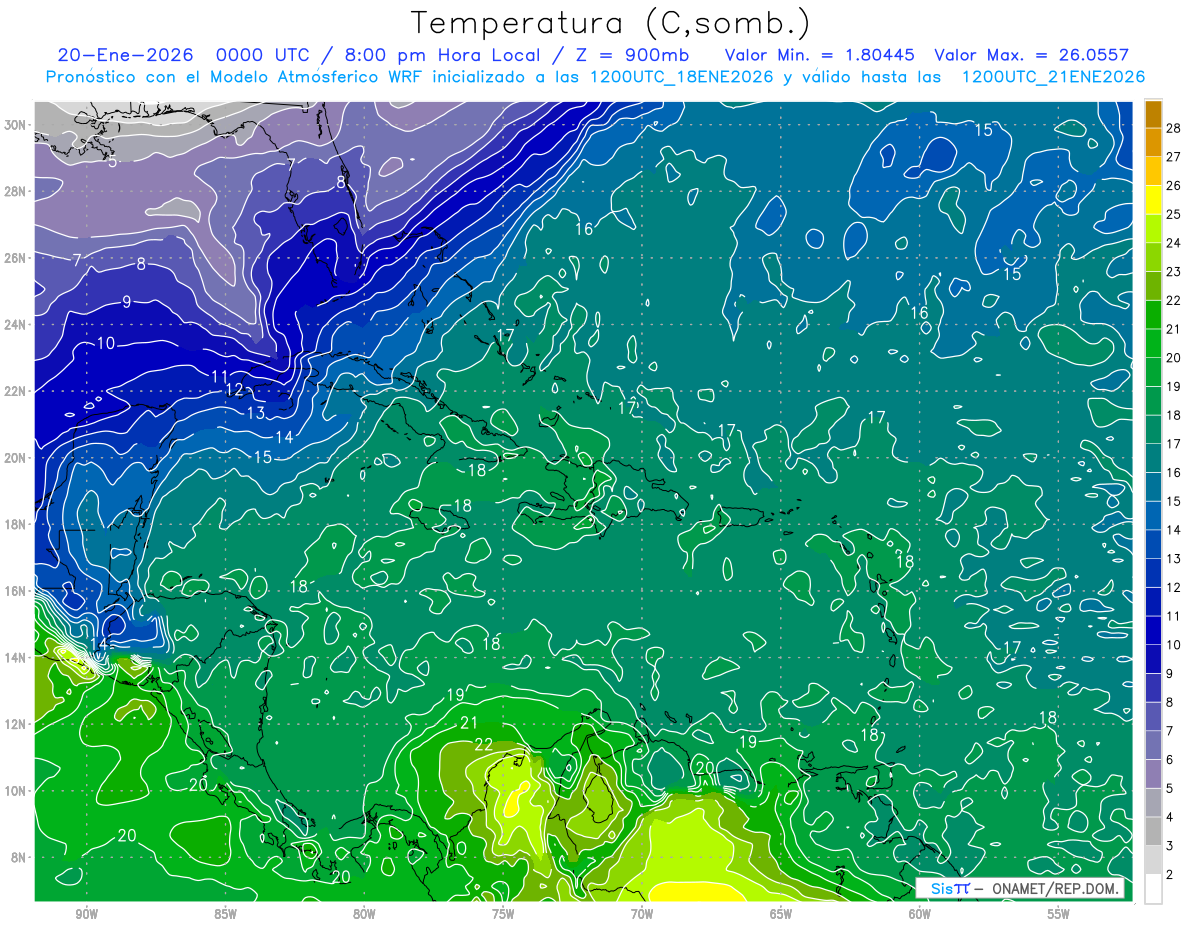
Task: Click longitude label '60W'
Action: click(920, 914)
